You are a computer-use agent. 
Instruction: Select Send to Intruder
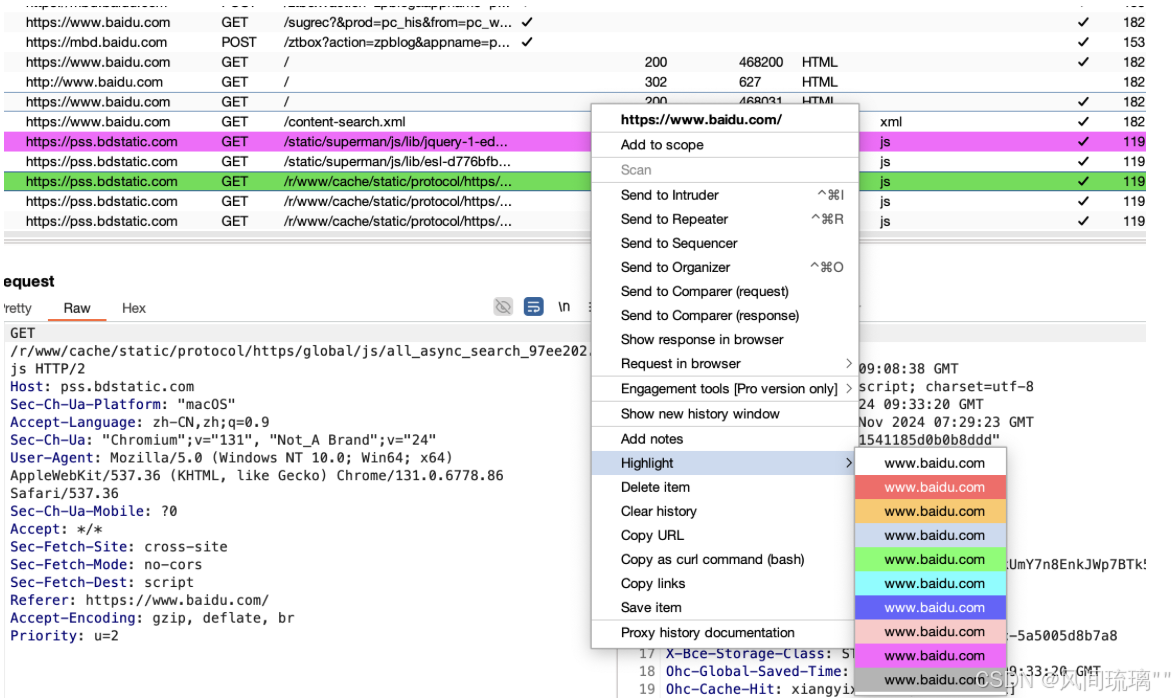tap(725, 195)
